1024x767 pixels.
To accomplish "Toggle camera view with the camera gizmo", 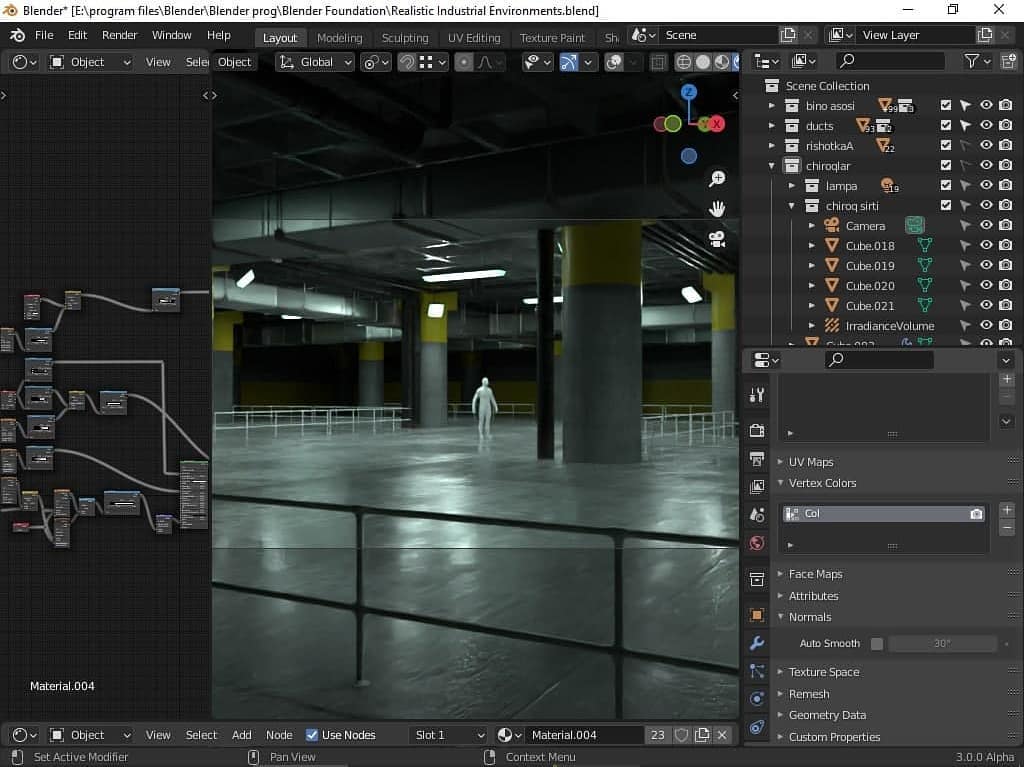I will (717, 239).
